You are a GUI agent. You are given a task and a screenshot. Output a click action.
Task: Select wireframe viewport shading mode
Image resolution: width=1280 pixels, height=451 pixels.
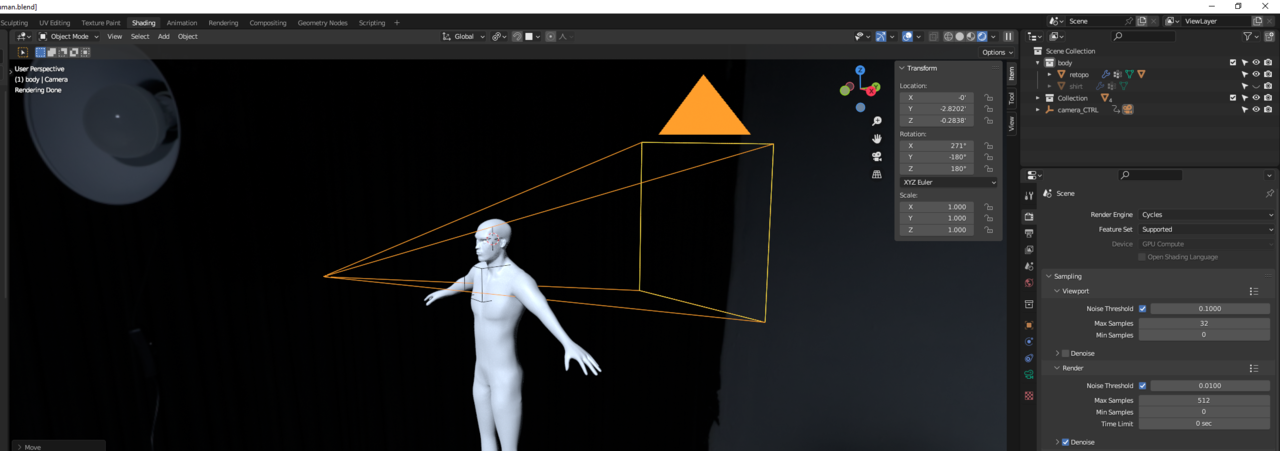coord(949,36)
